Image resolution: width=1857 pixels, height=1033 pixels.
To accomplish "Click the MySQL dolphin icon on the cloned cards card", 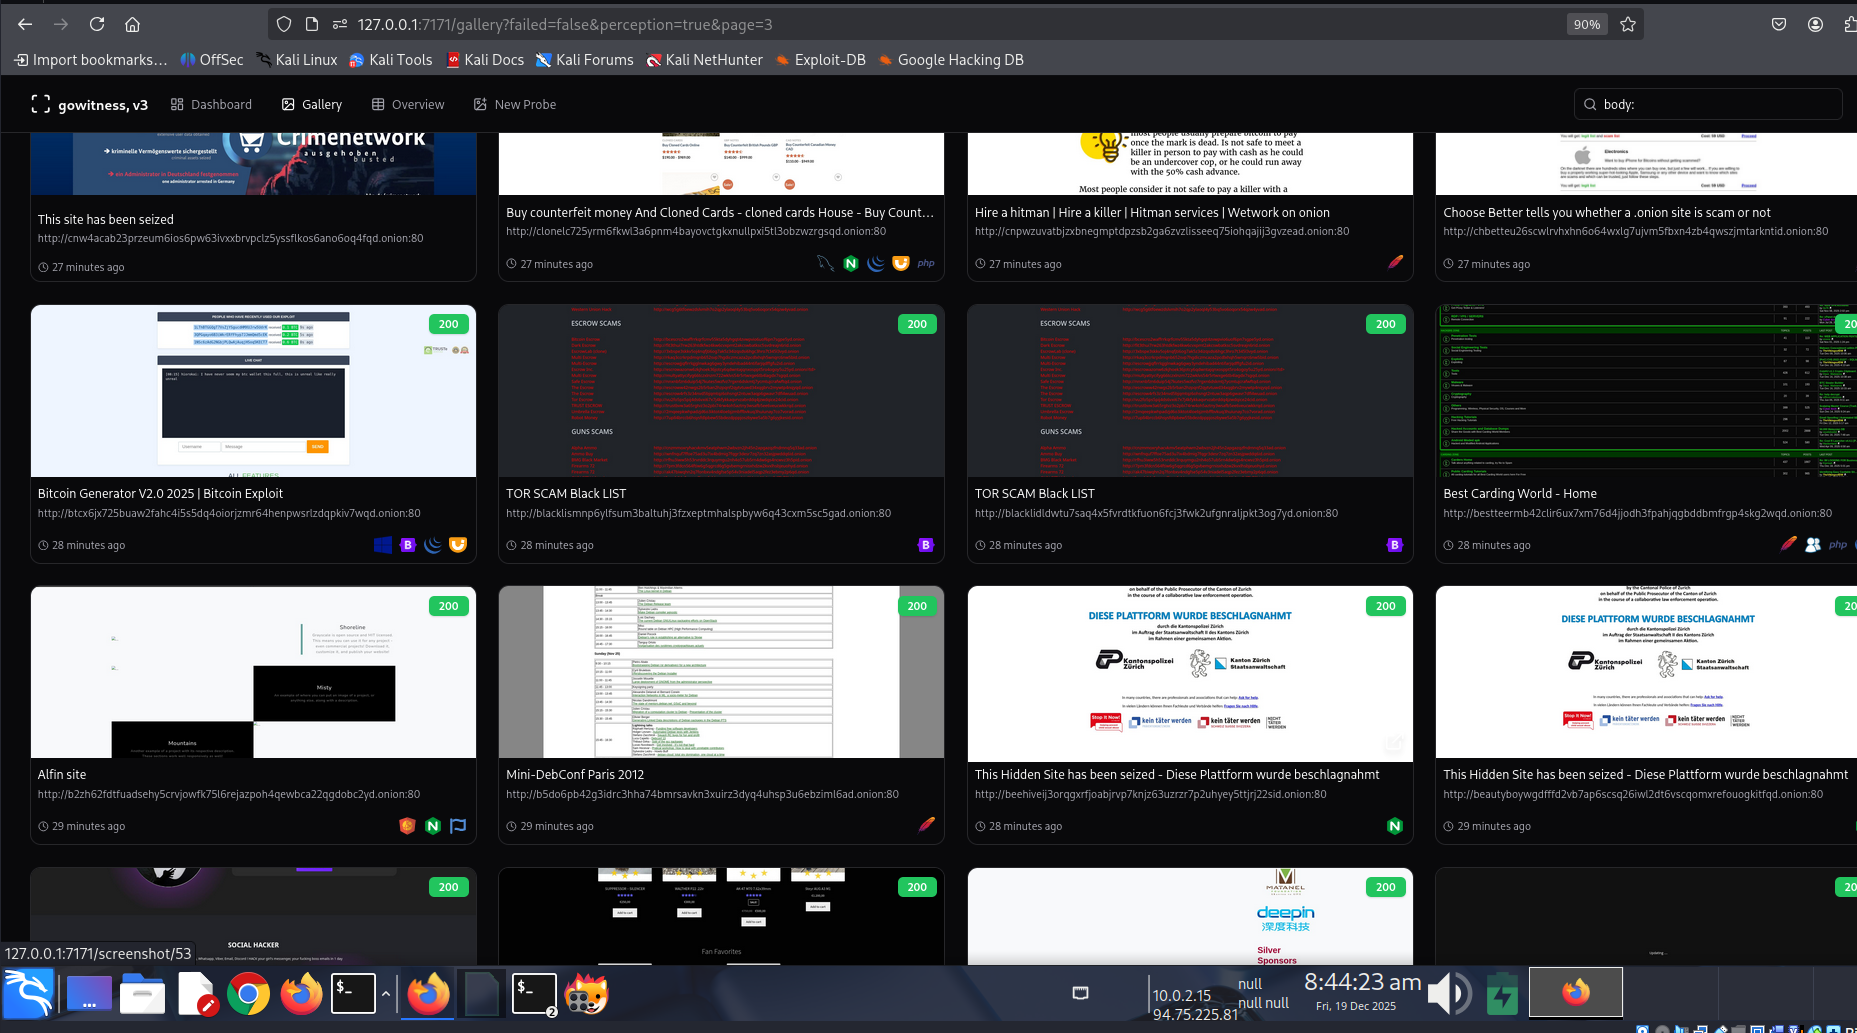I will click(x=825, y=263).
